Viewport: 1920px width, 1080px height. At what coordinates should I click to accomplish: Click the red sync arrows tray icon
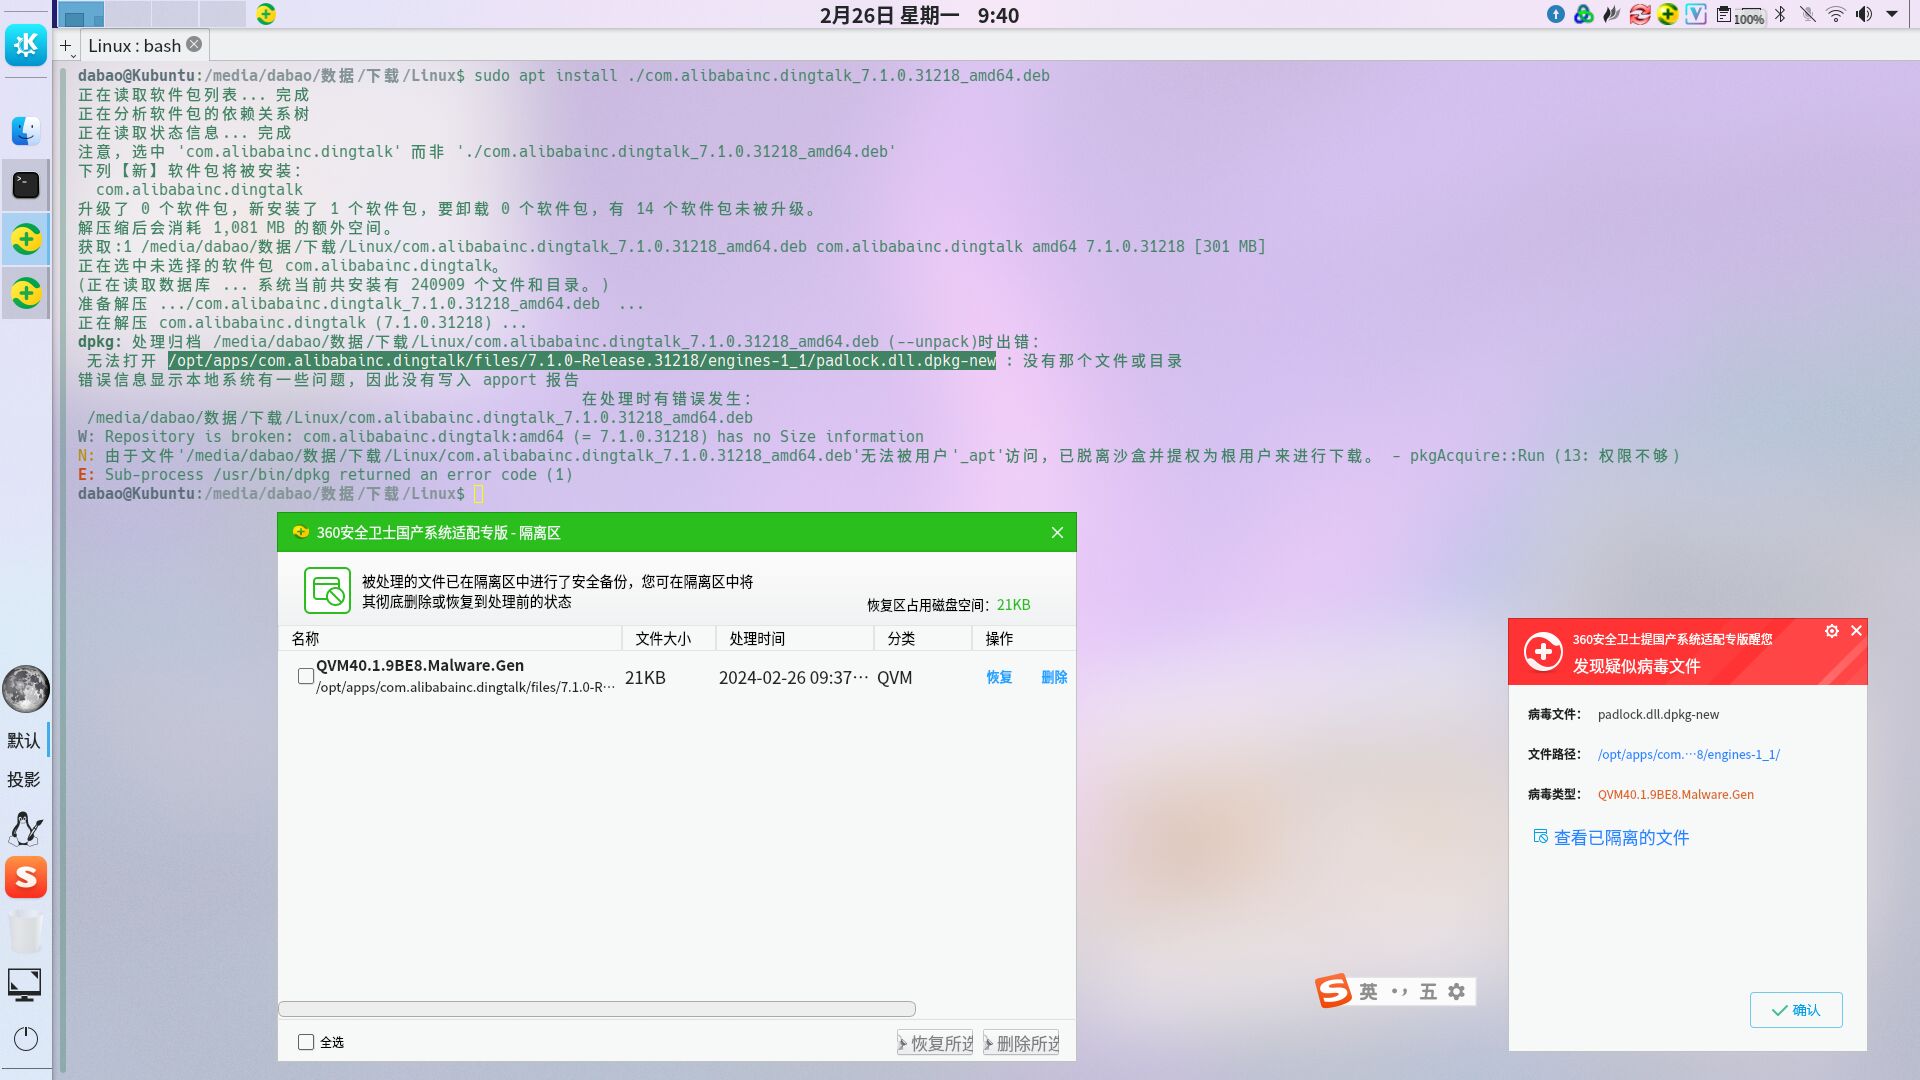[1640, 14]
